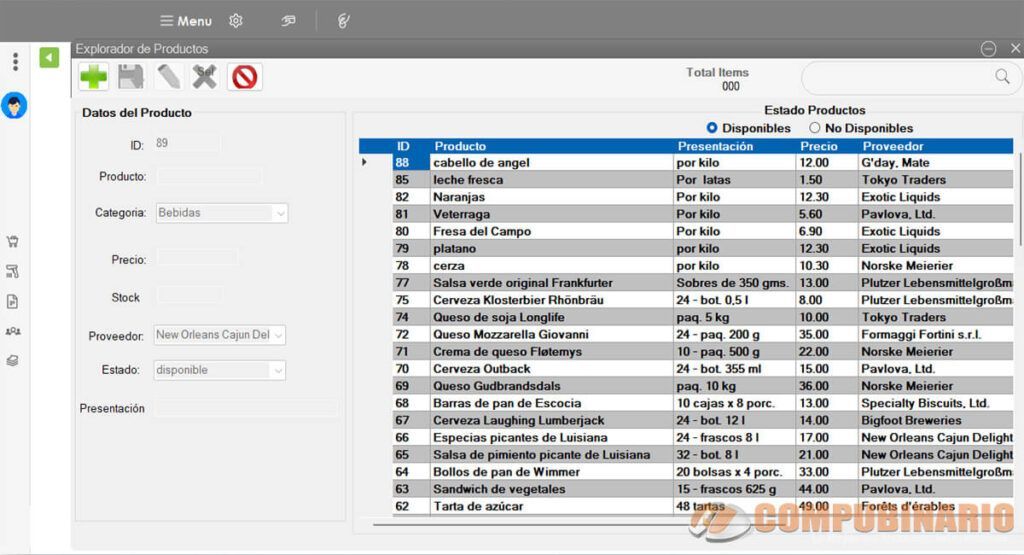Click the red cancel prohibition icon
Image resolution: width=1024 pixels, height=555 pixels.
click(245, 77)
